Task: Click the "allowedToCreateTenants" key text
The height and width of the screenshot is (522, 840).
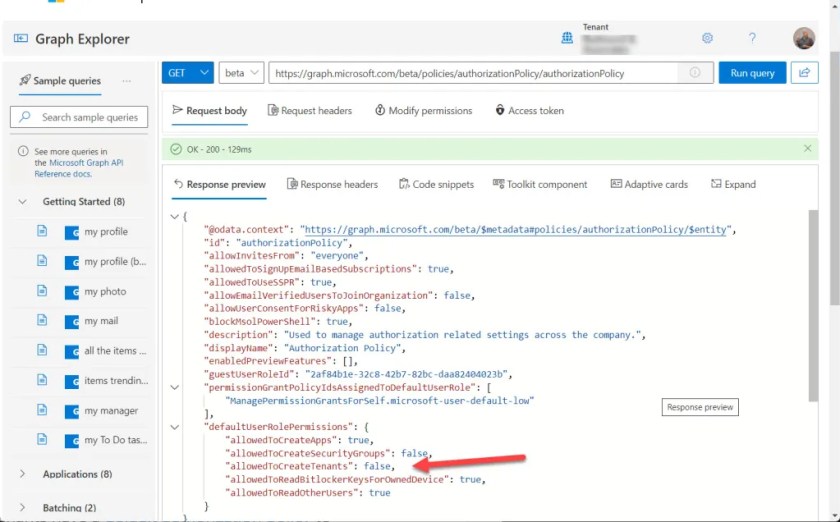Action: (x=291, y=466)
